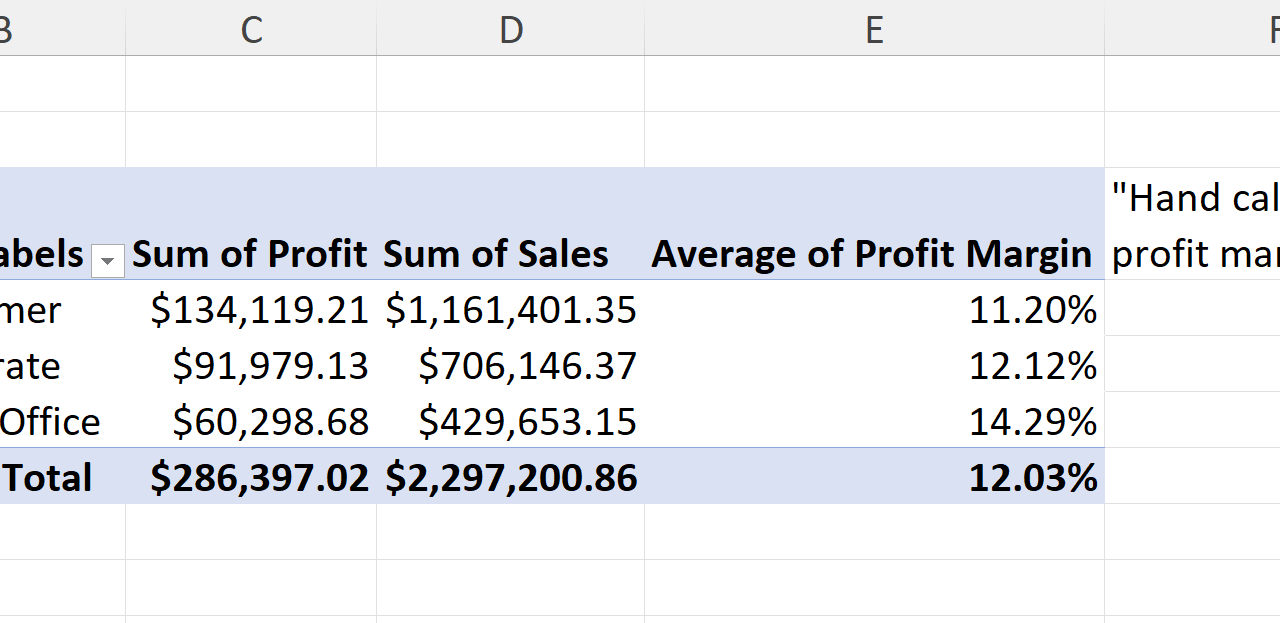The width and height of the screenshot is (1280, 623).
Task: Select the $429,653.15 sales cell
Action: click(527, 422)
